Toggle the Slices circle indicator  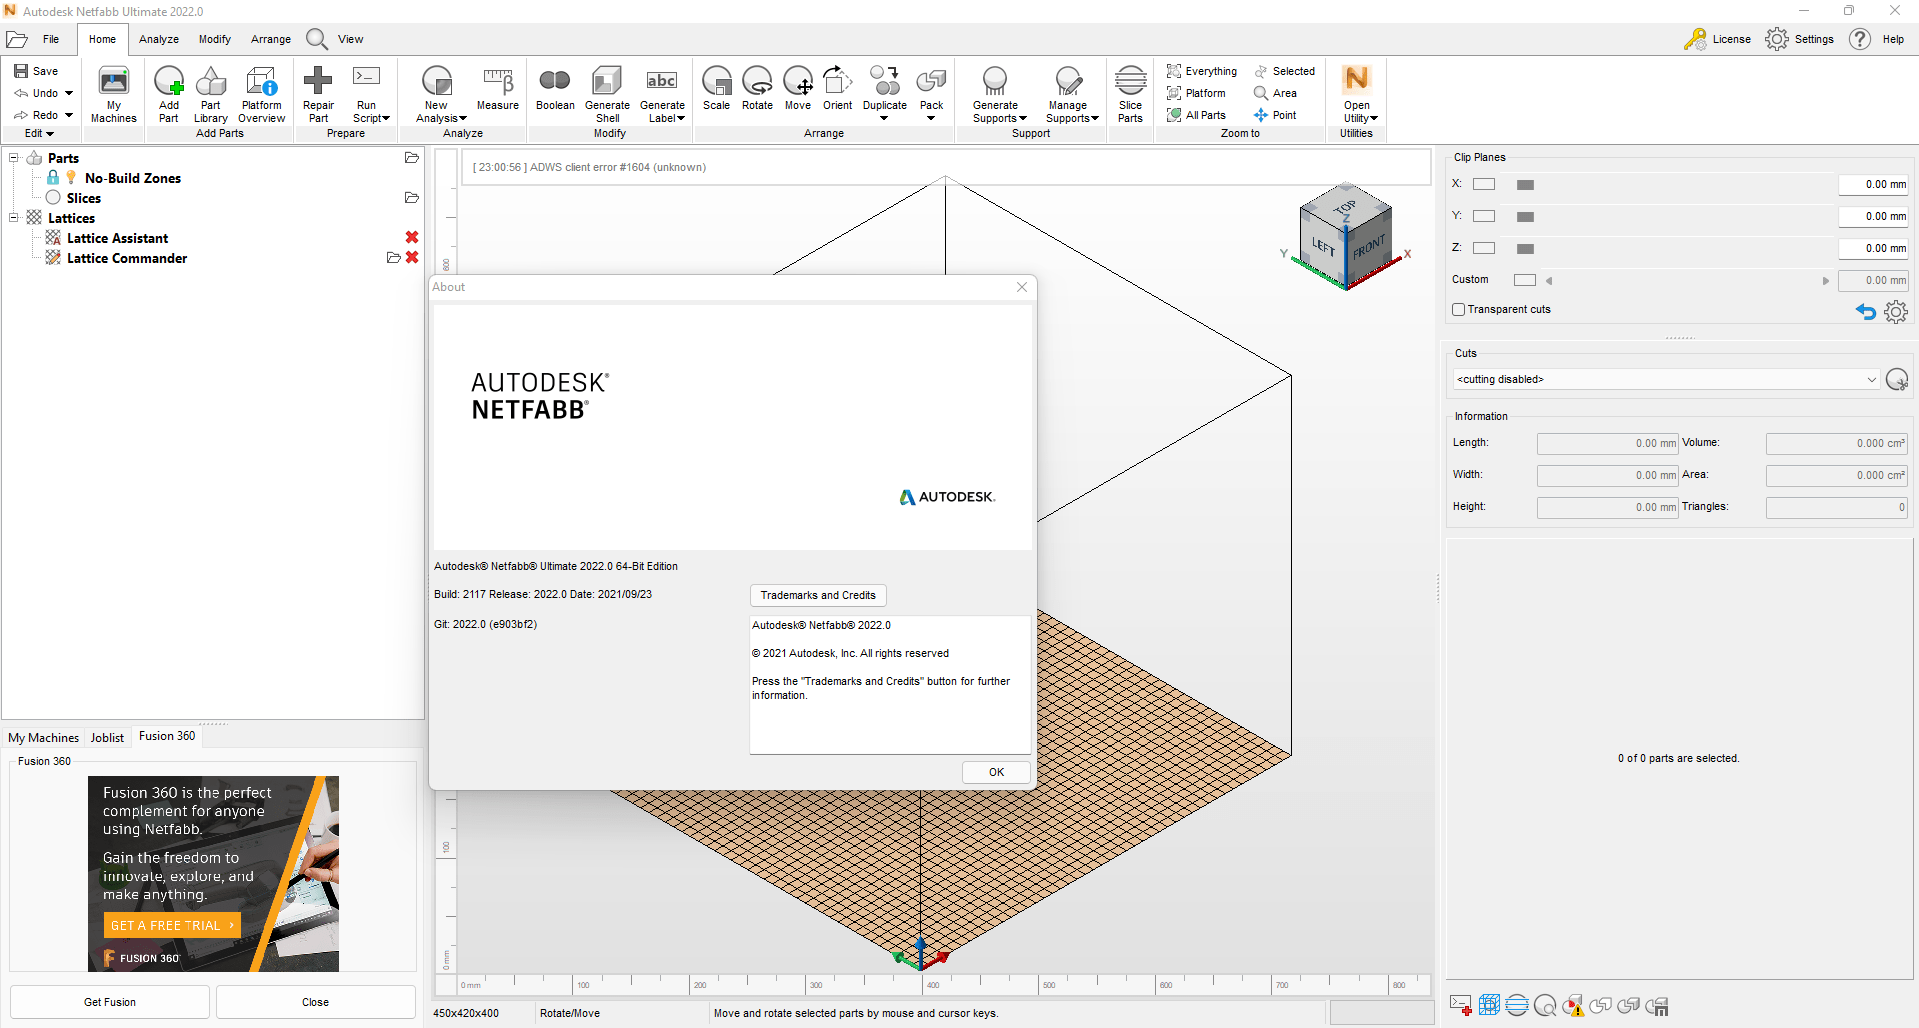tap(53, 197)
